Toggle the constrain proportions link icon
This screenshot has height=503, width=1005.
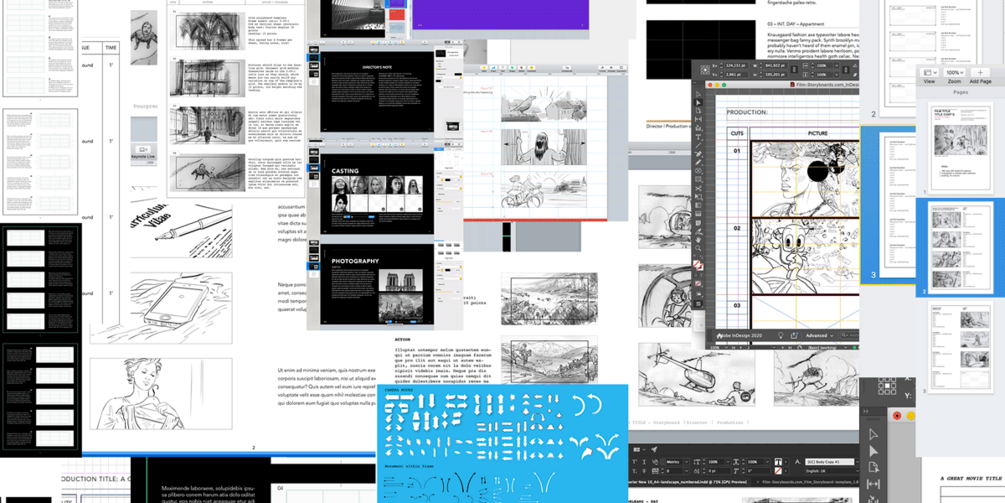[794, 69]
